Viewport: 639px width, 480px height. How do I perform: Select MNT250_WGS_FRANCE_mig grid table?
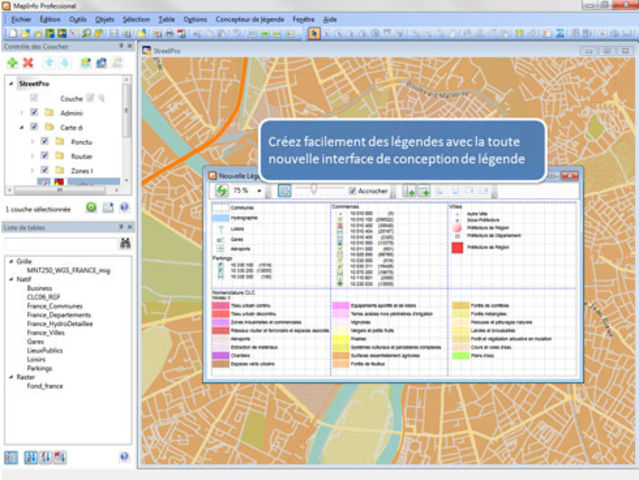click(x=68, y=270)
